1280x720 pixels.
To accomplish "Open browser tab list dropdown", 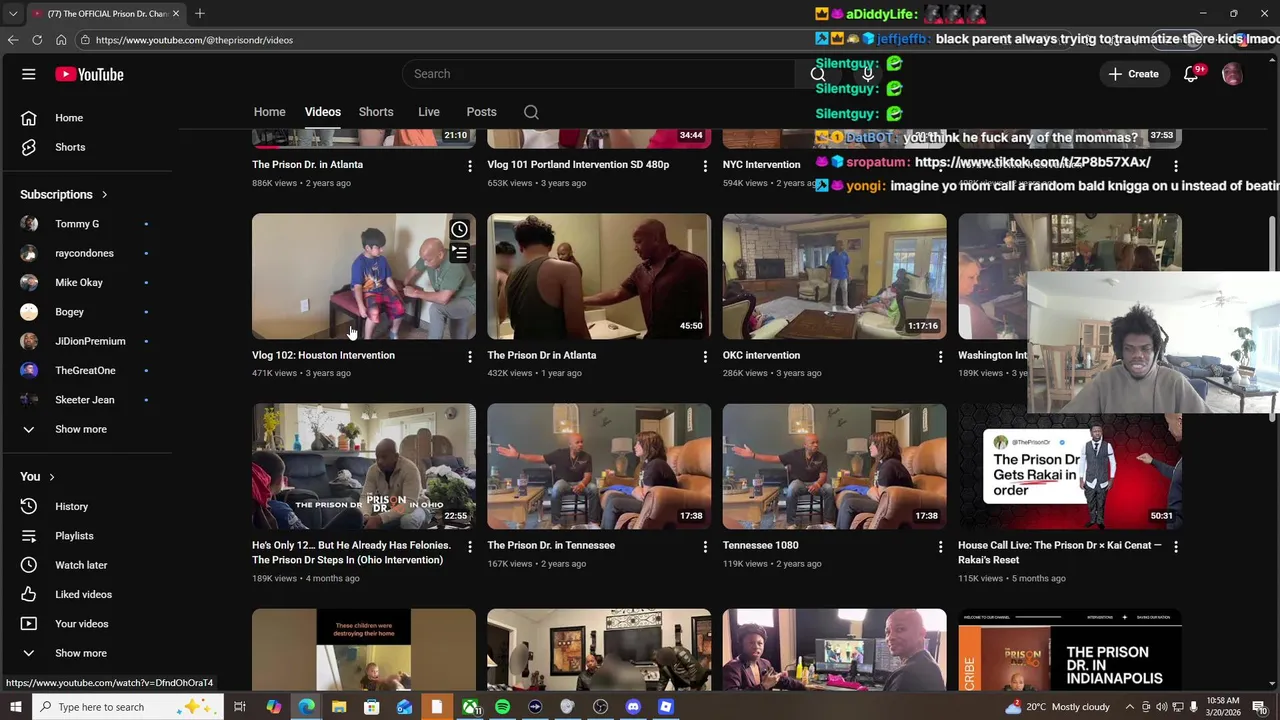I will point(13,13).
